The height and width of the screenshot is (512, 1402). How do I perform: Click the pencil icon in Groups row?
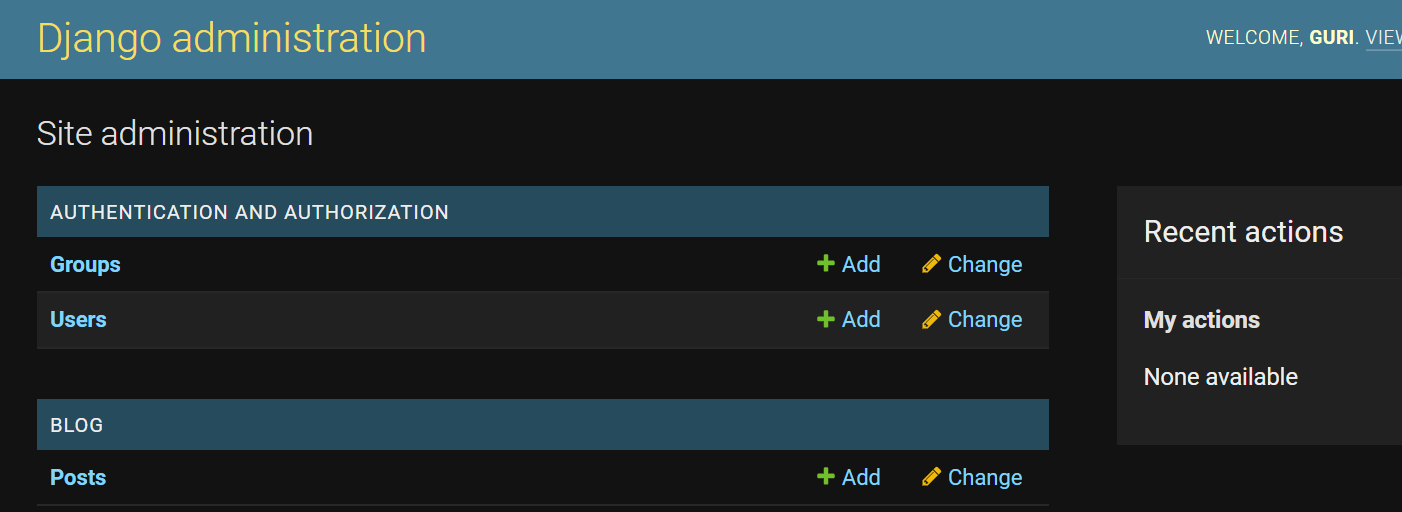point(931,264)
